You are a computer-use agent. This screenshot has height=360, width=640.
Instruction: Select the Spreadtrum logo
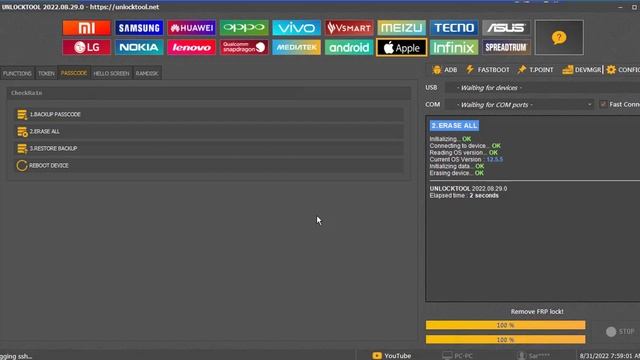coord(507,47)
